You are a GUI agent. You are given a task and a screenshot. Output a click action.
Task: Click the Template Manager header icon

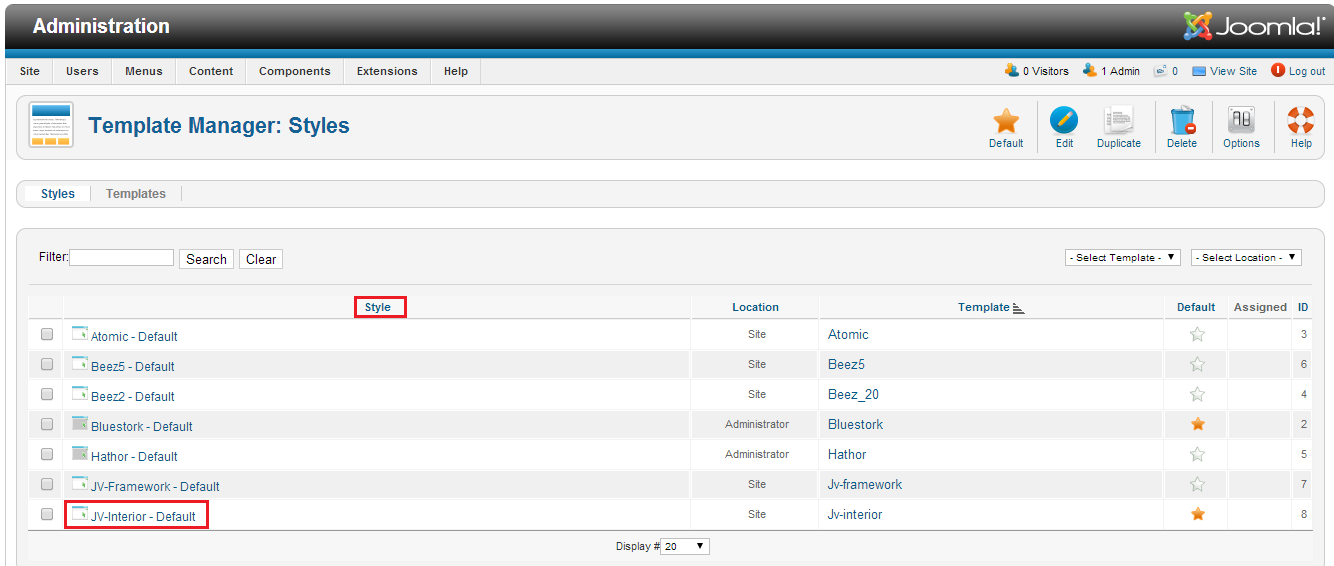click(50, 125)
